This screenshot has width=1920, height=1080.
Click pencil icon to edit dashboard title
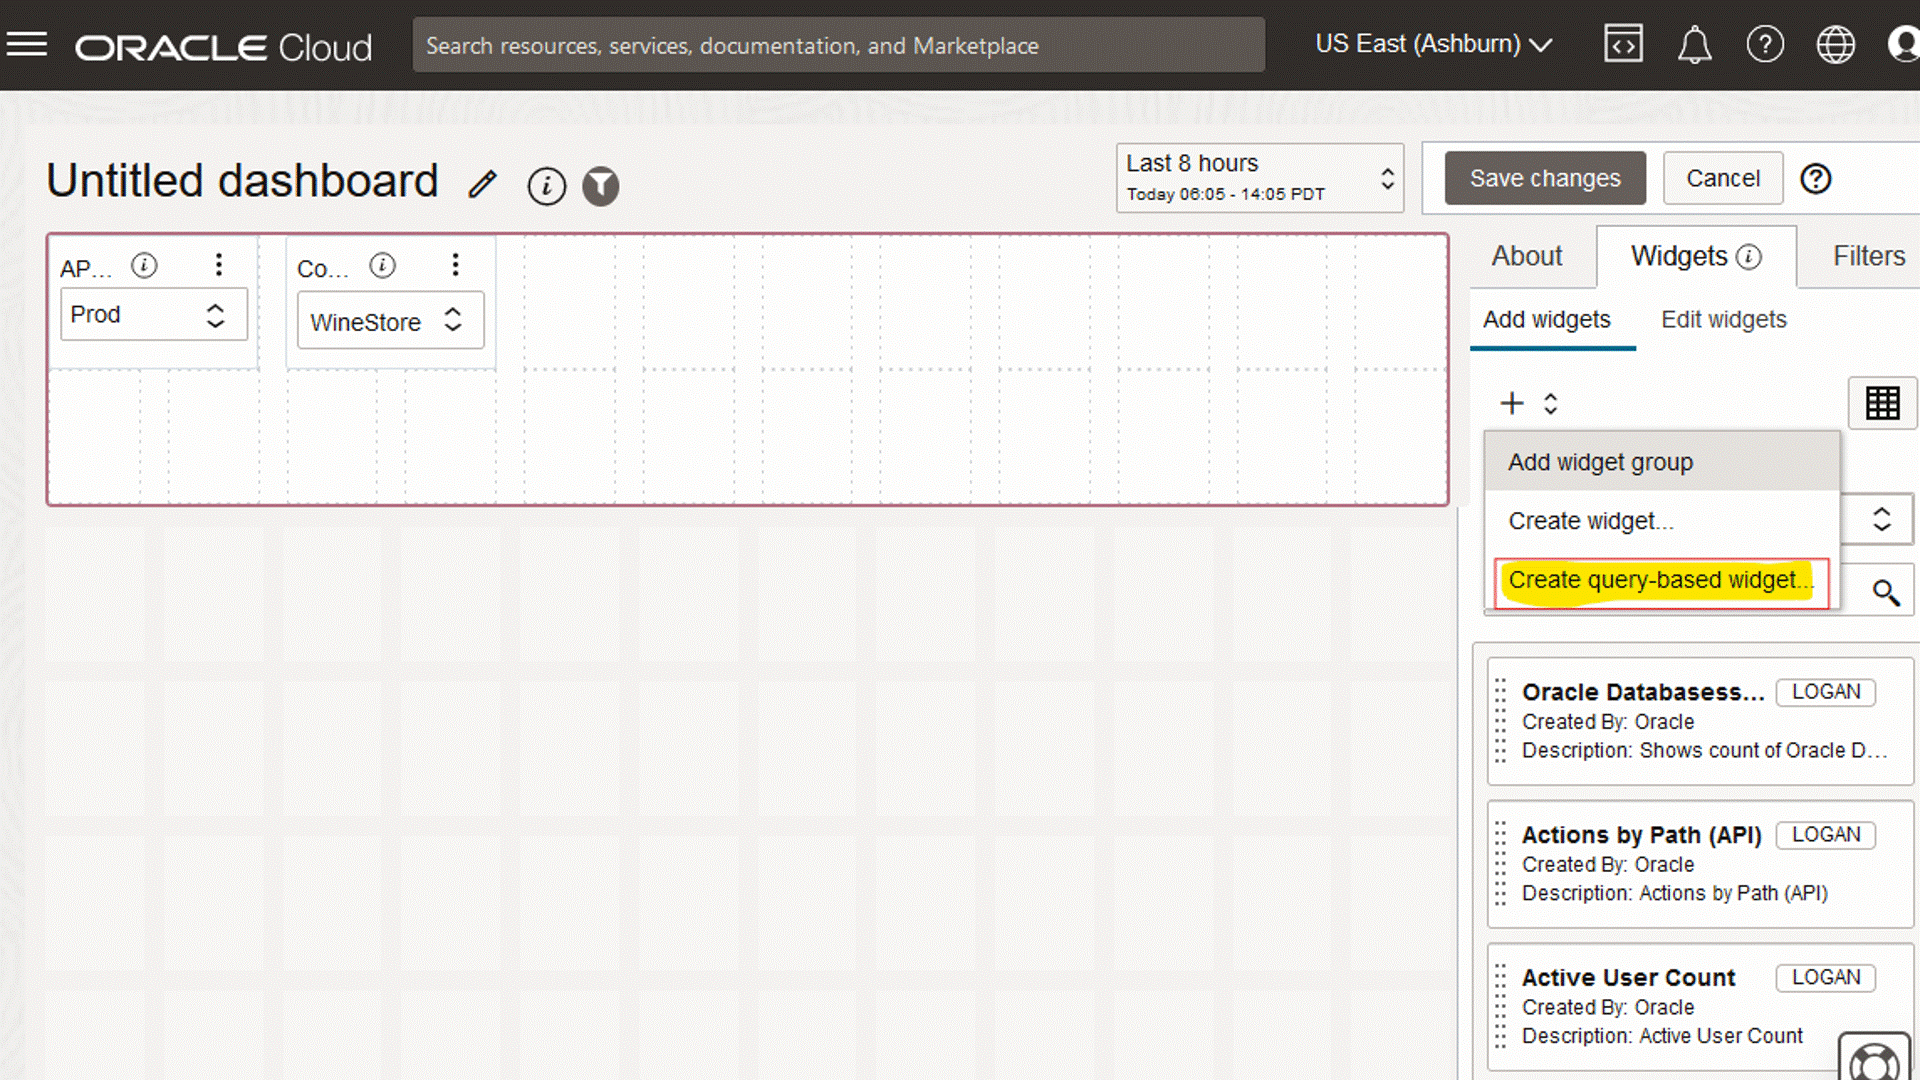[483, 185]
